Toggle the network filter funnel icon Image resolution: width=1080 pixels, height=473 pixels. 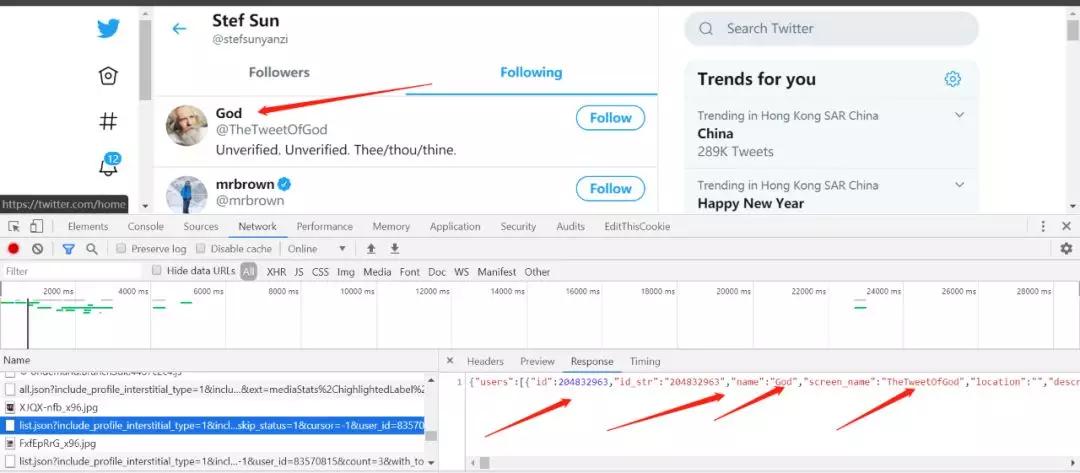(x=68, y=249)
